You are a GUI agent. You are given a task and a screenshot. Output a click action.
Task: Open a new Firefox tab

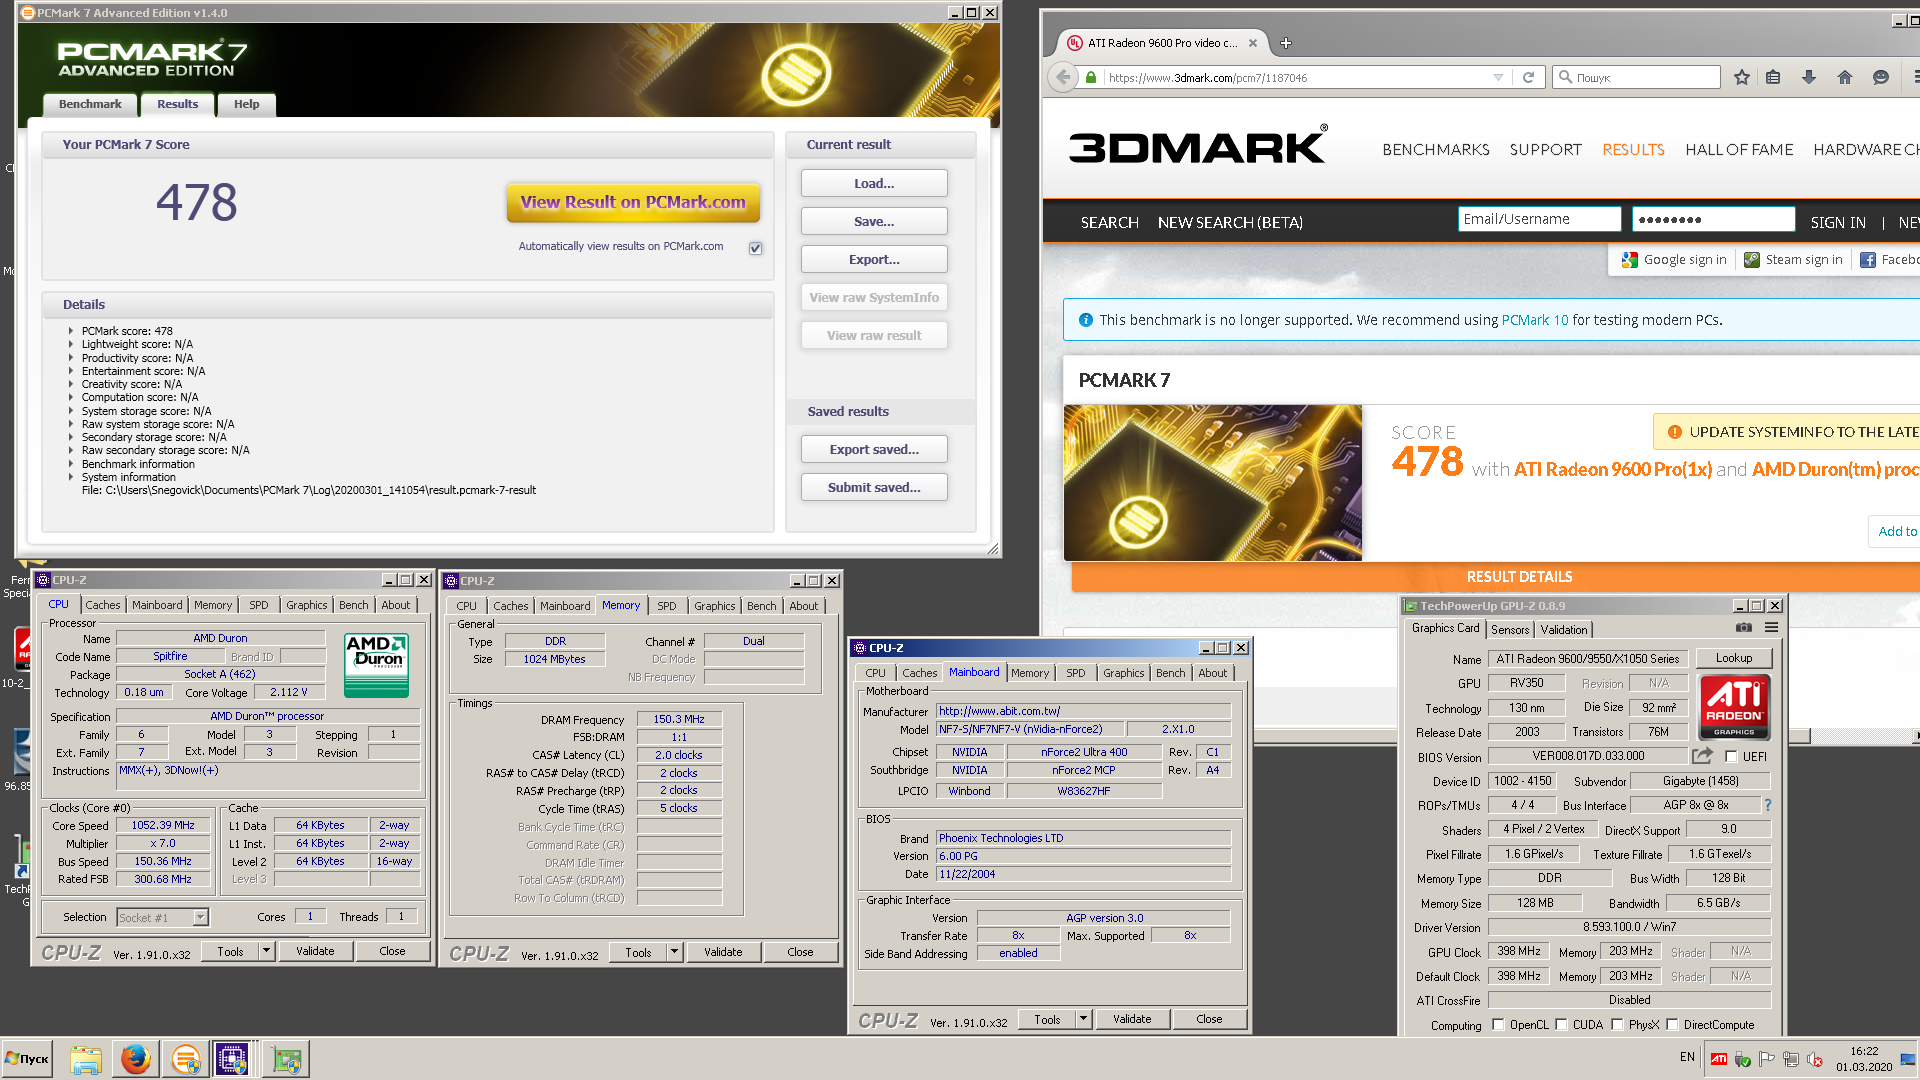(1286, 43)
